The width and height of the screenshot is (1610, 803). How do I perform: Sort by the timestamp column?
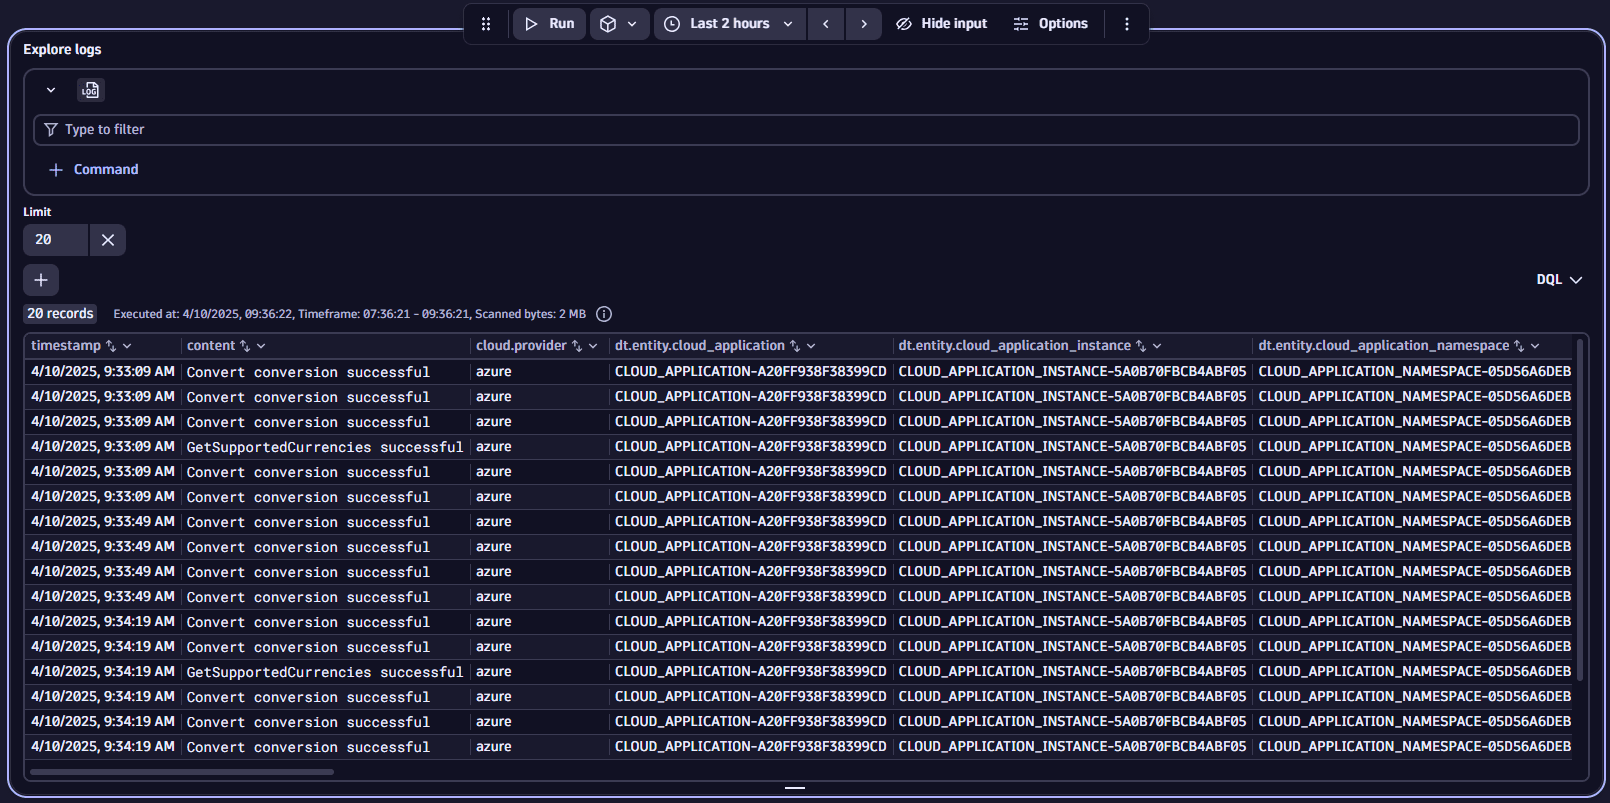111,346
